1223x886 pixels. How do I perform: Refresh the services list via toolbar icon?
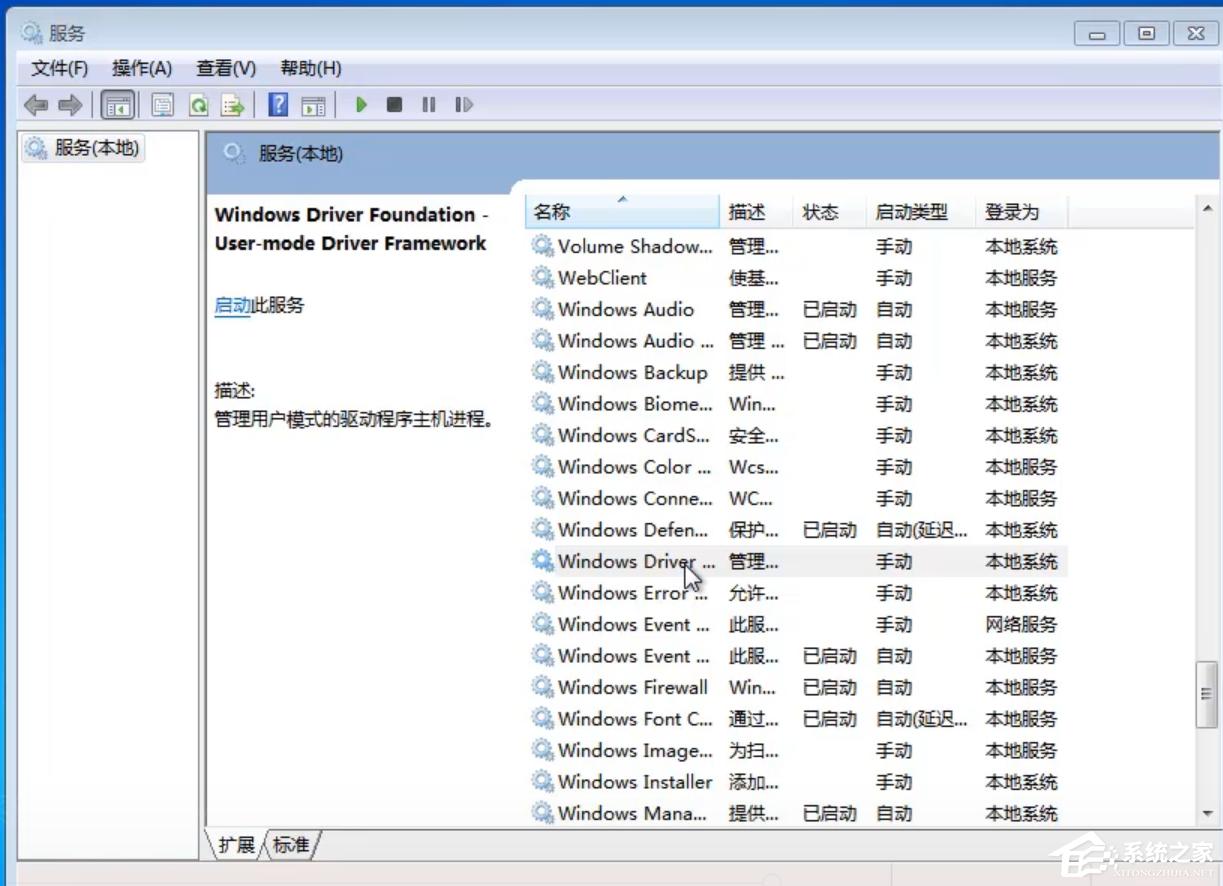point(197,104)
